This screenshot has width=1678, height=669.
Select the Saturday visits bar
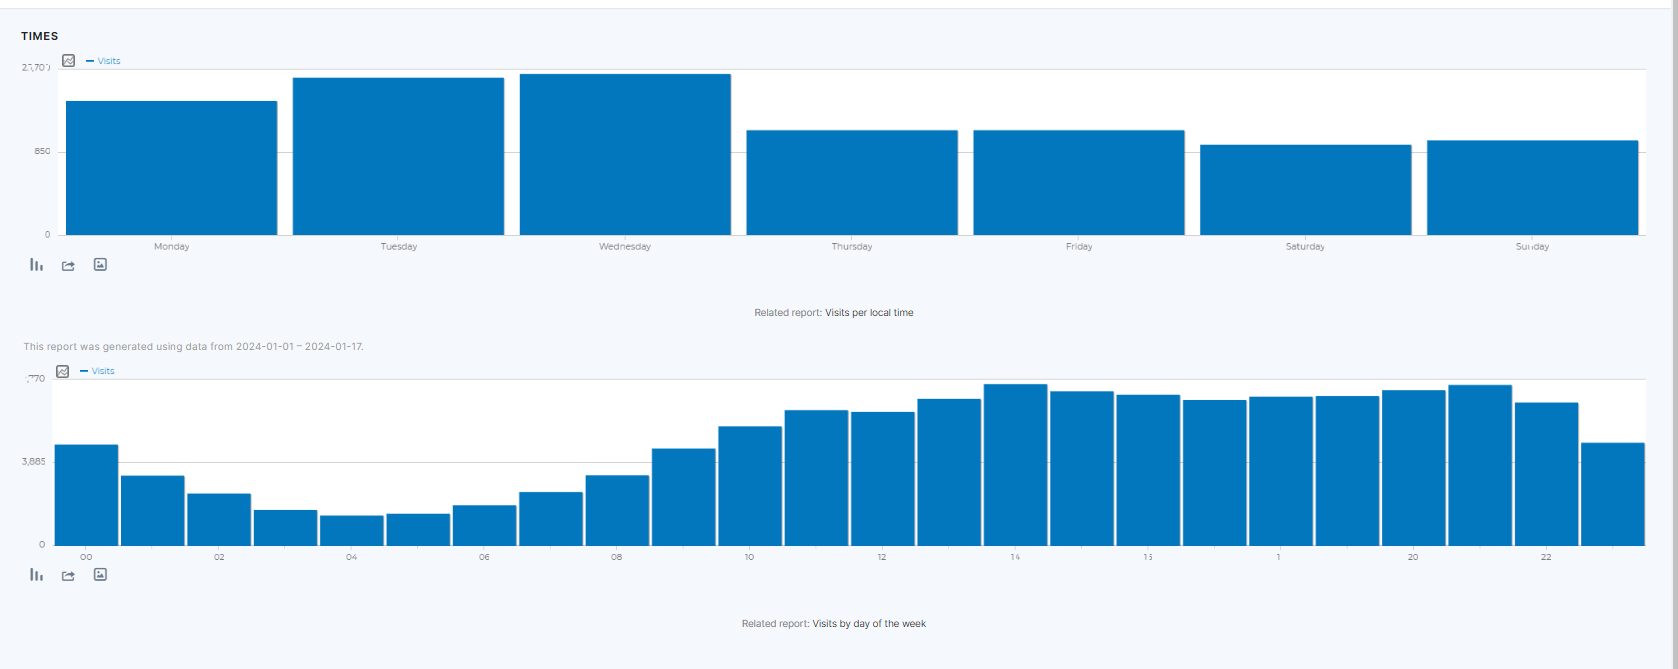click(x=1305, y=190)
